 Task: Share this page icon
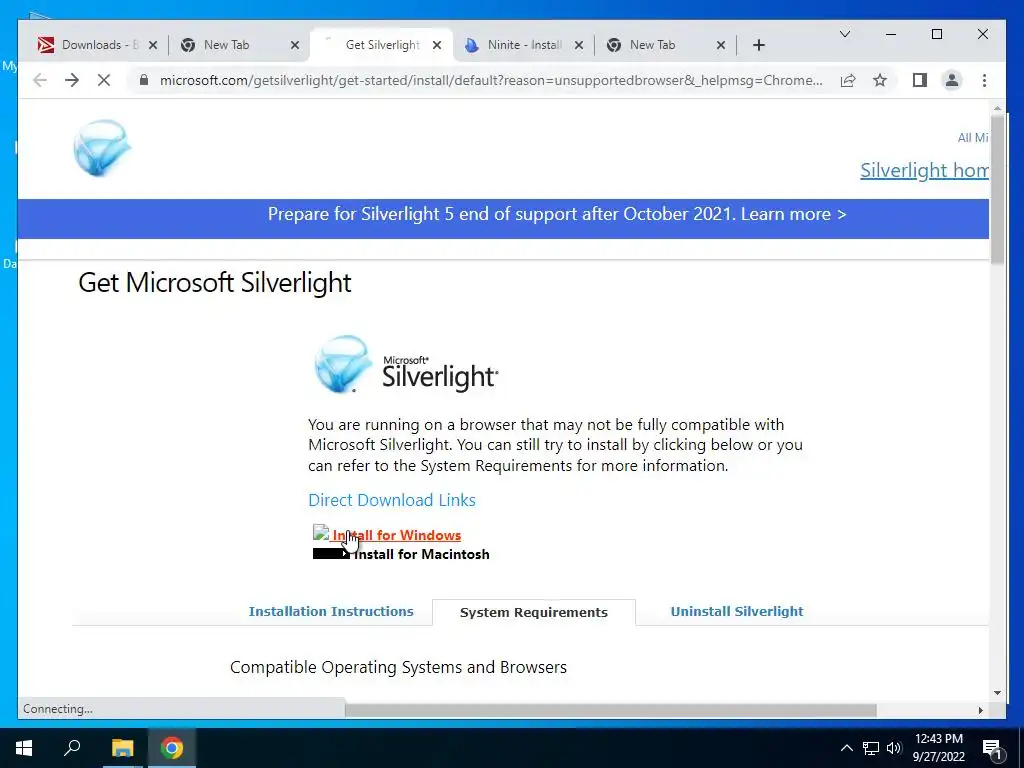click(848, 80)
